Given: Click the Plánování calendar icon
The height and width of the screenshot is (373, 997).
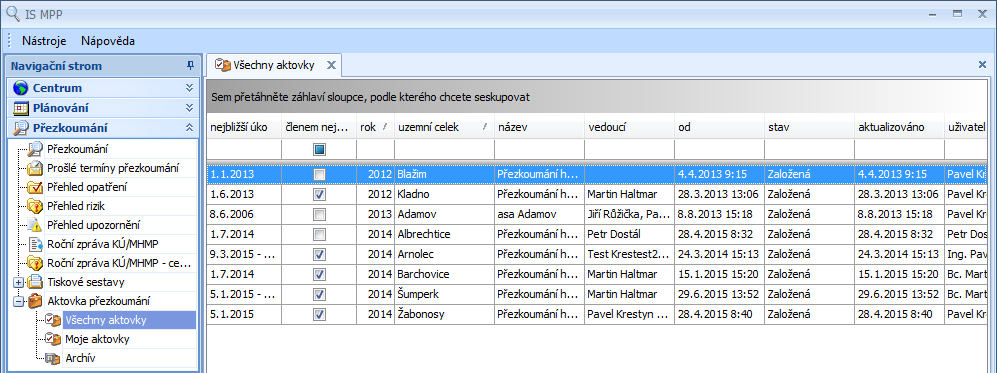Looking at the screenshot, I should pos(21,107).
